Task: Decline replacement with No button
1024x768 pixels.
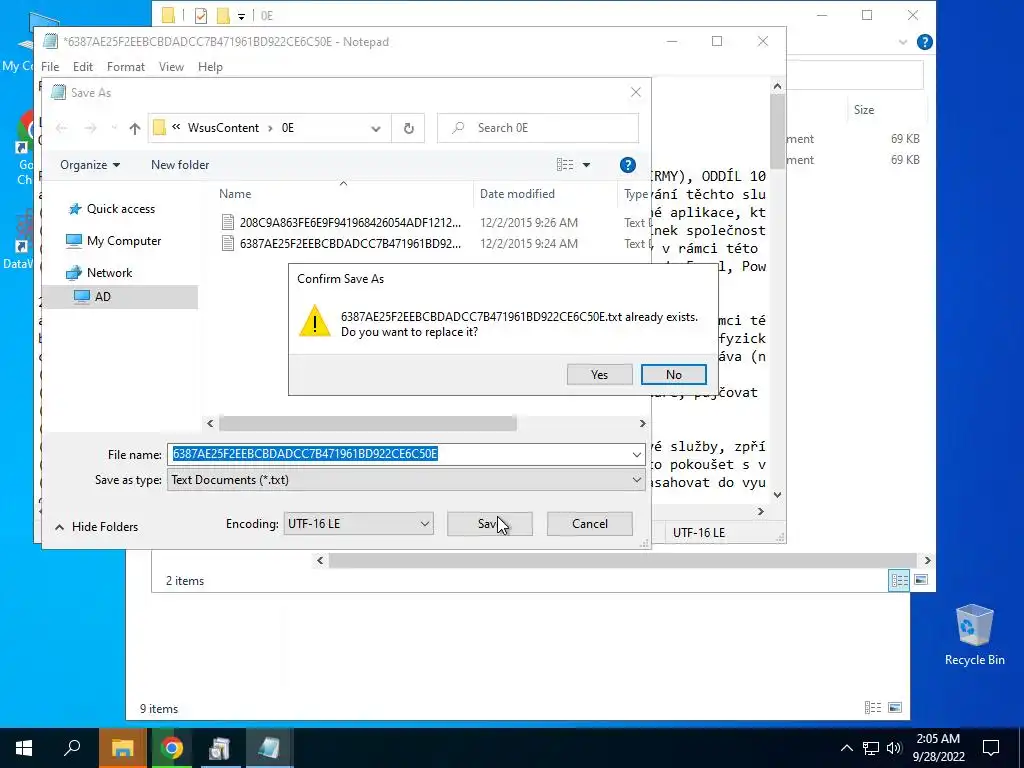Action: tap(673, 375)
